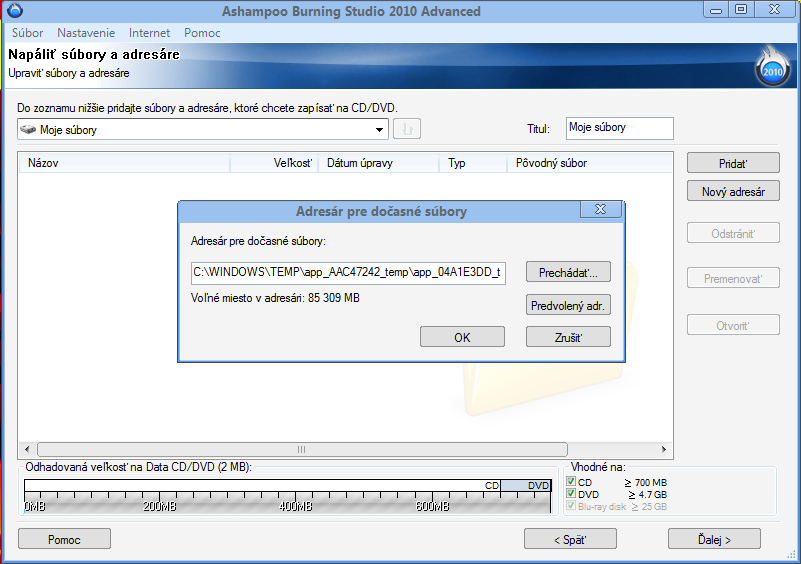The width and height of the screenshot is (801, 564).
Task: Click the bottom-left Pomoc button
Action: [64, 539]
